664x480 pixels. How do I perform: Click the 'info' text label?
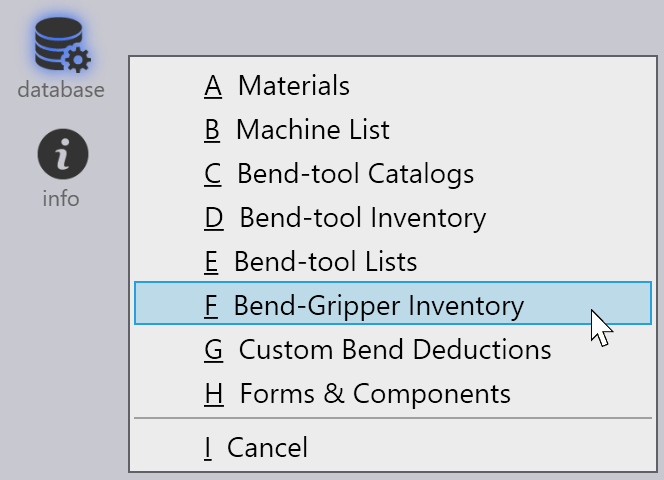click(61, 198)
